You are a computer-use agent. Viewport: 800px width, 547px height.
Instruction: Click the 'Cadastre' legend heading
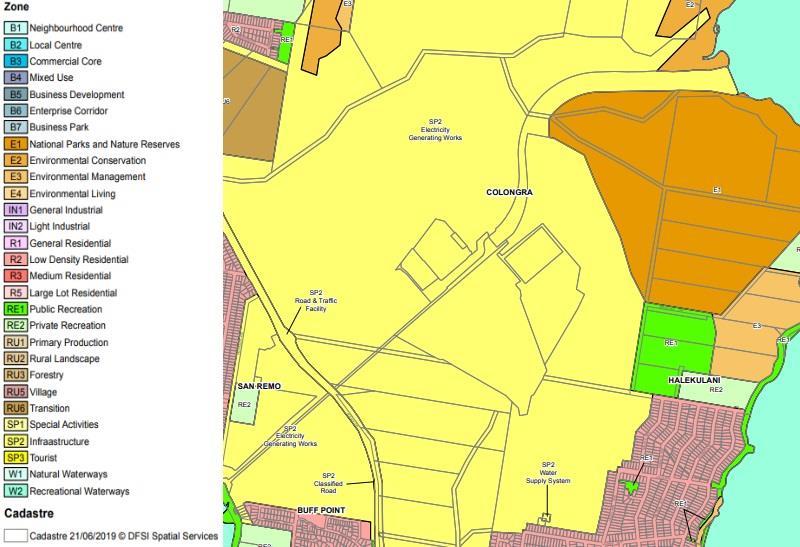(29, 513)
